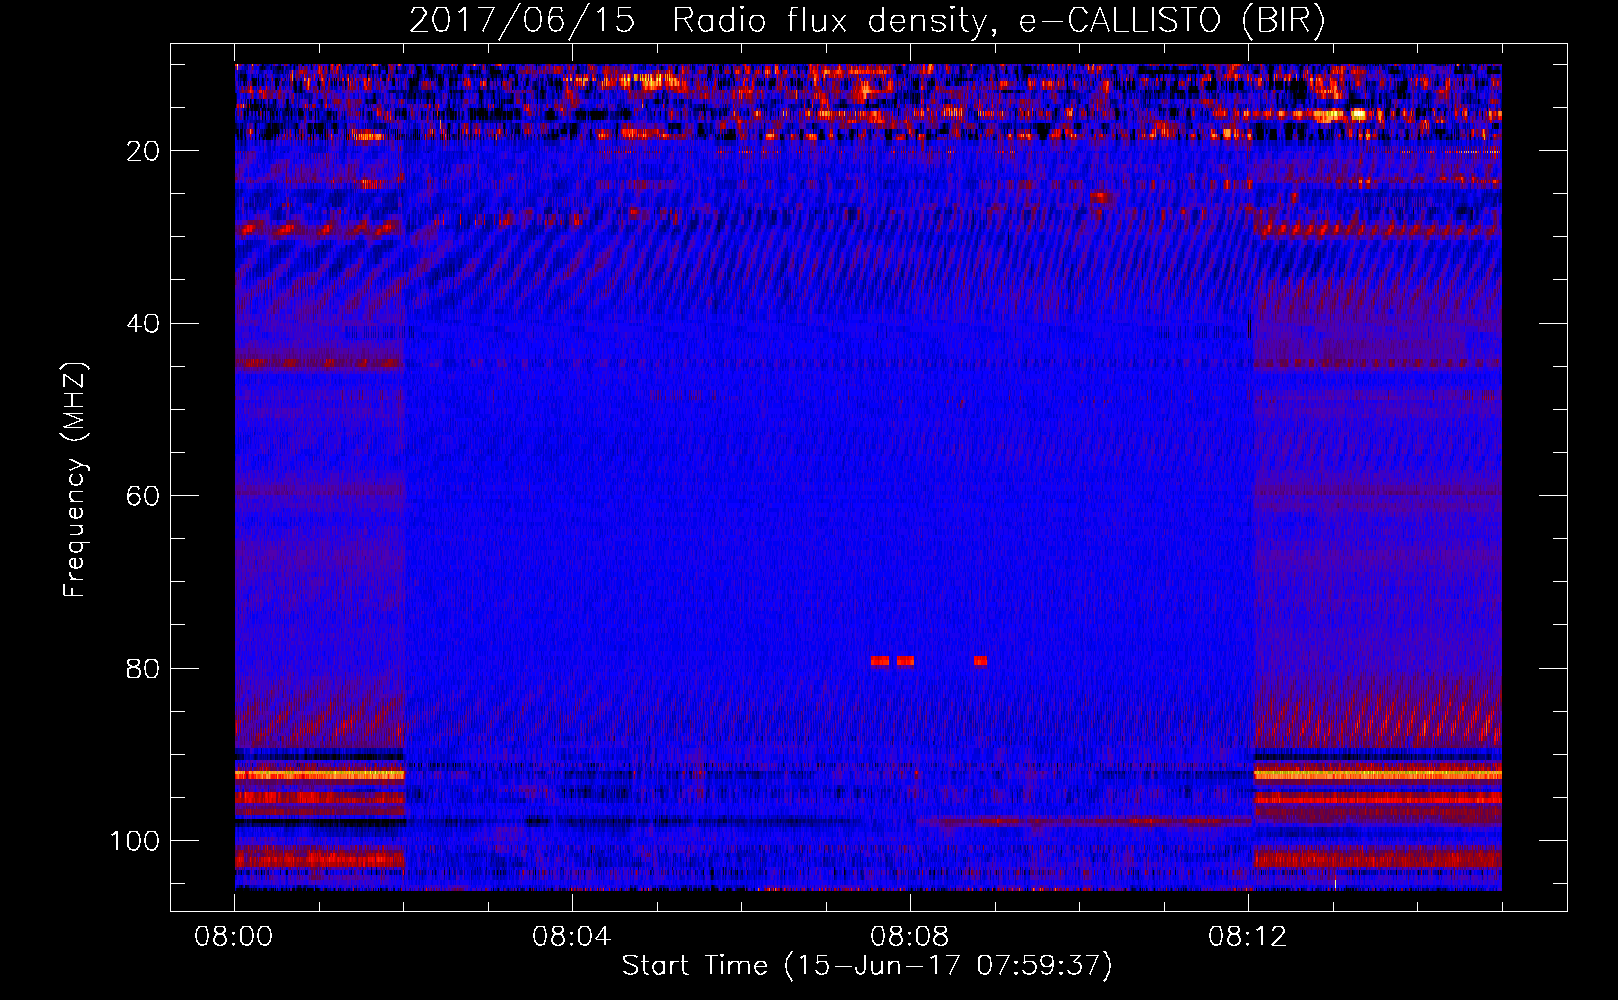Click the 'Frequency (MHZ)' axis label
This screenshot has height=1000, width=1618.
(75, 480)
